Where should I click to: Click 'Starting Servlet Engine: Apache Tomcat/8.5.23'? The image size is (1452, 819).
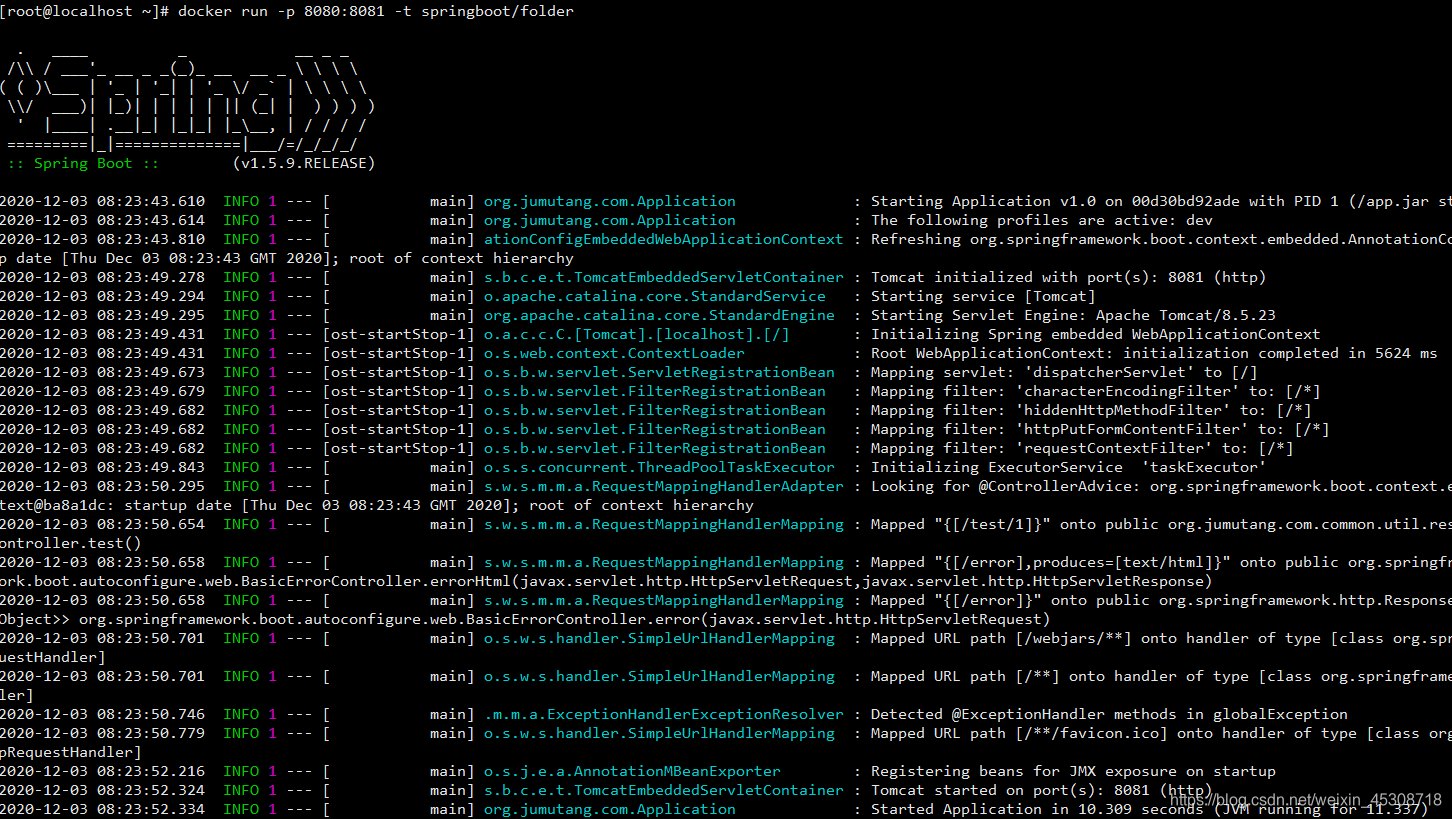pos(1073,315)
